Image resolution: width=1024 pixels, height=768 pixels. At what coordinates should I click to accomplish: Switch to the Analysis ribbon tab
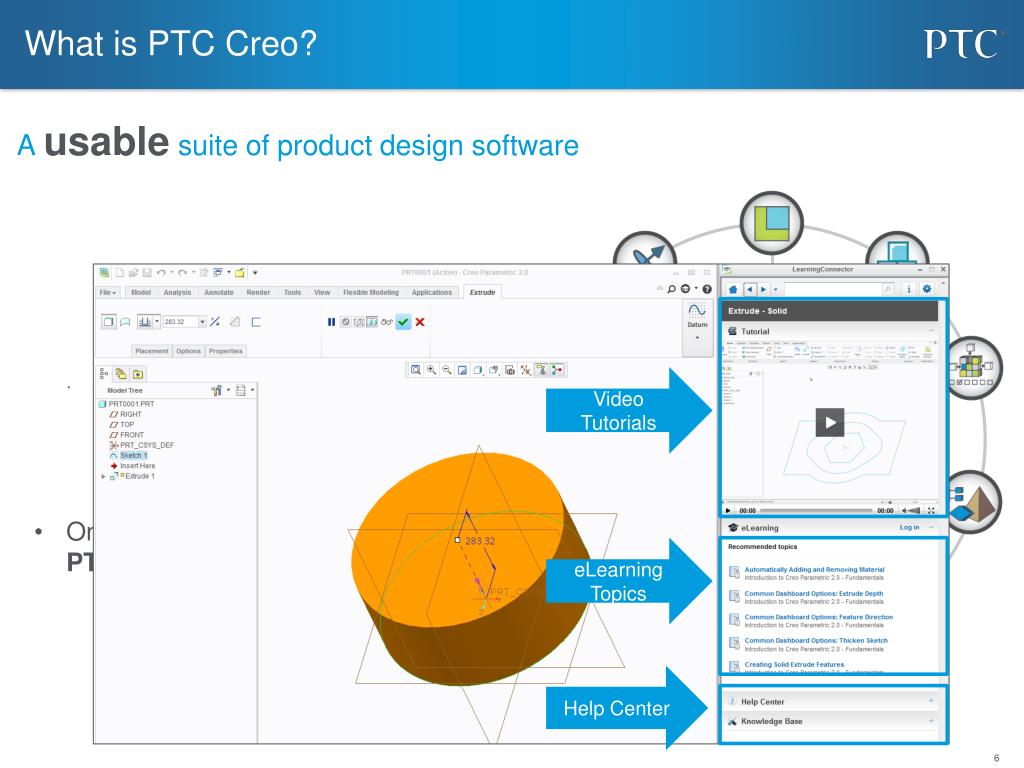[177, 293]
